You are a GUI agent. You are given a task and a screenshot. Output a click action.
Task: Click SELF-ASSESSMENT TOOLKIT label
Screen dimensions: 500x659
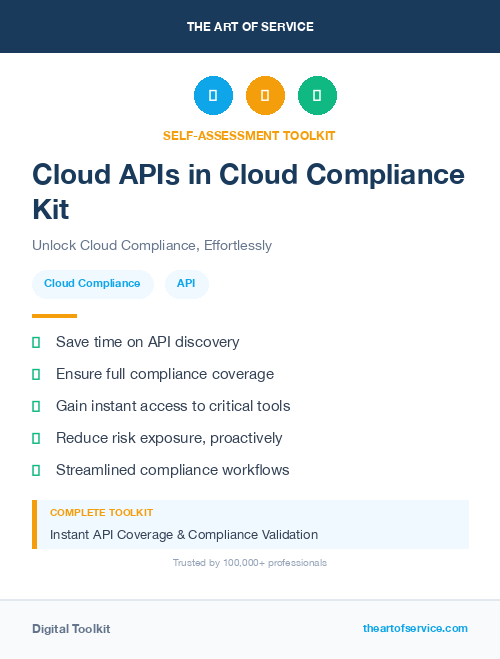pos(249,136)
